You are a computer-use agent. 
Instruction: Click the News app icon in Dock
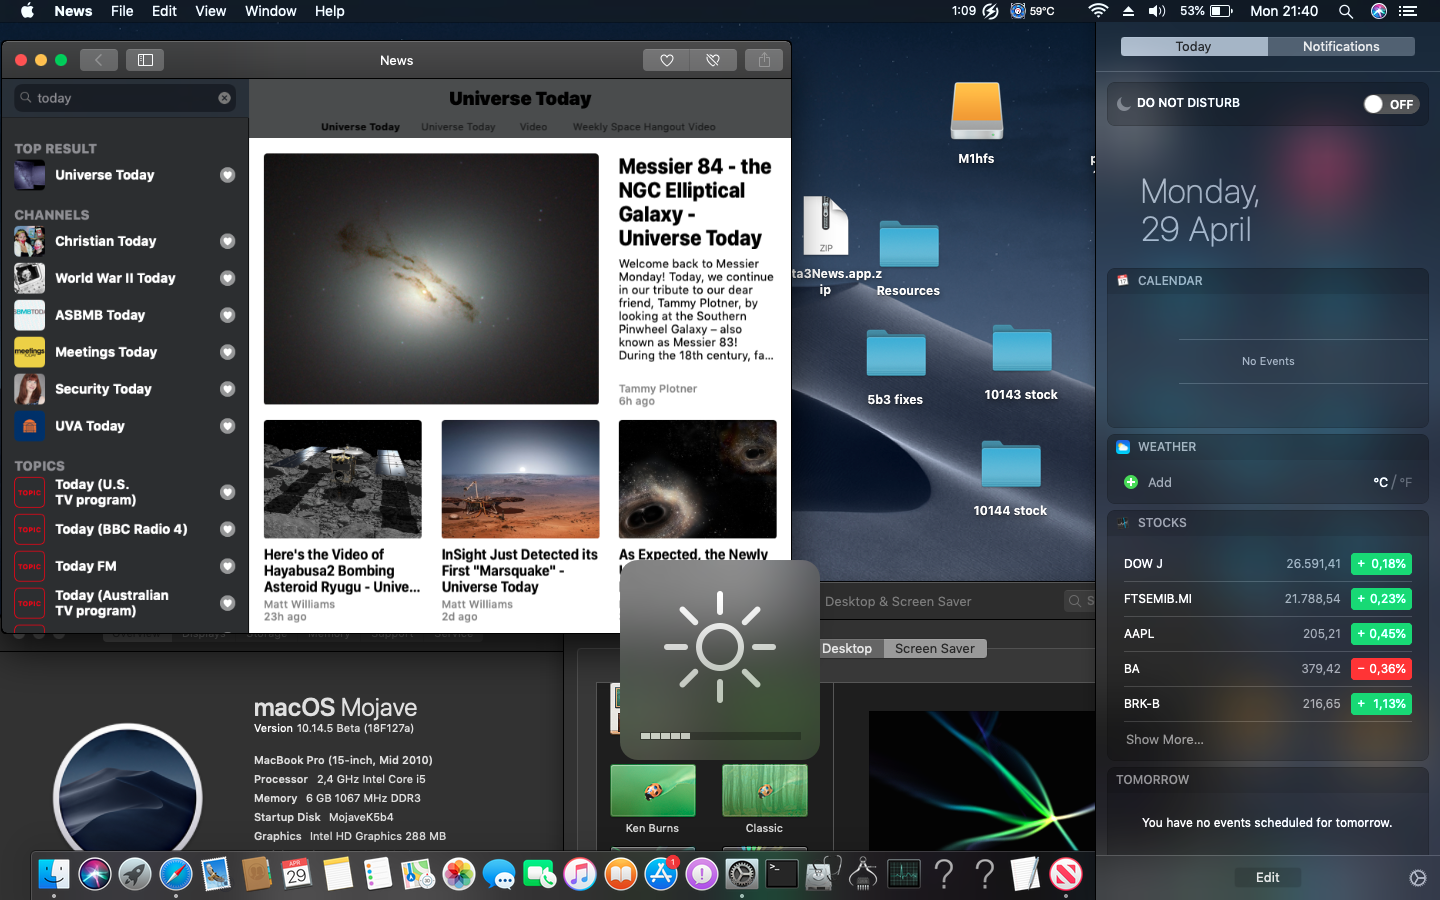(1066, 874)
